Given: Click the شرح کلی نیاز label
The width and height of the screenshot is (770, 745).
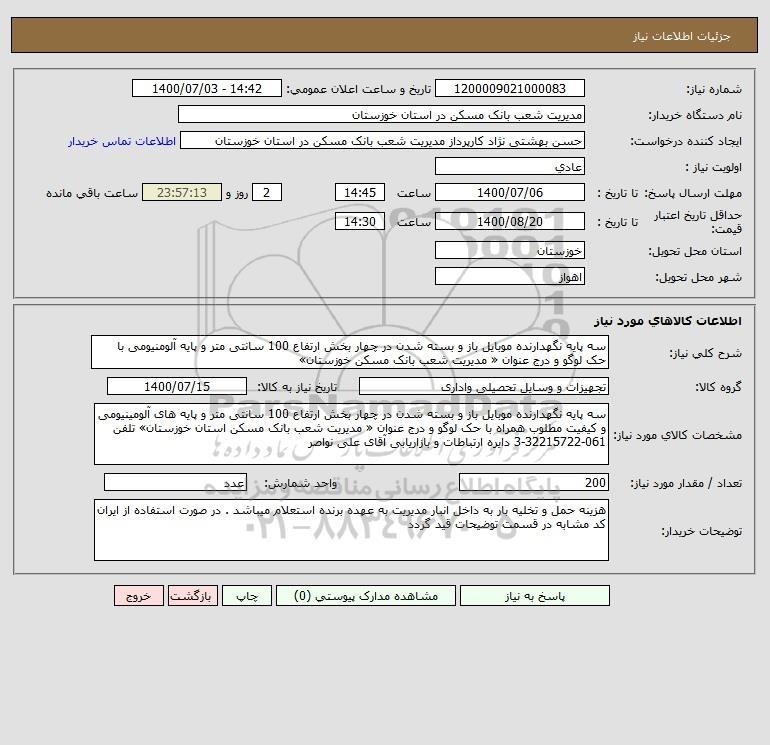Looking at the screenshot, I should point(706,354).
